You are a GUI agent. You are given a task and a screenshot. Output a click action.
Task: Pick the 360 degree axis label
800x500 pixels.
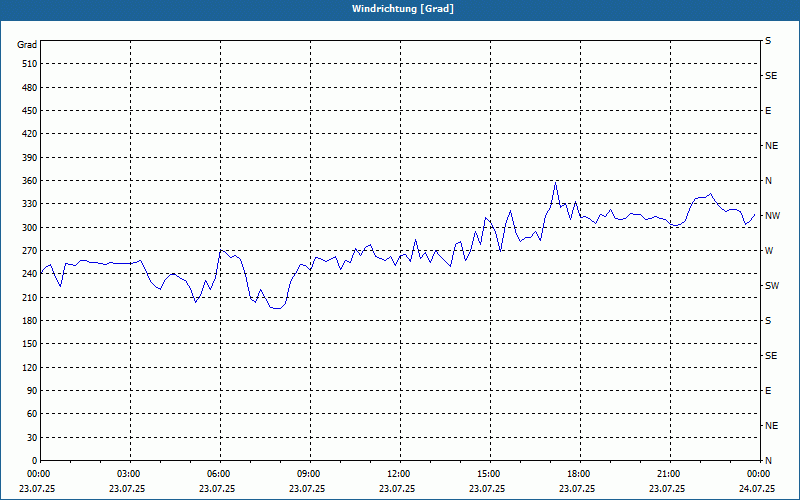point(30,181)
